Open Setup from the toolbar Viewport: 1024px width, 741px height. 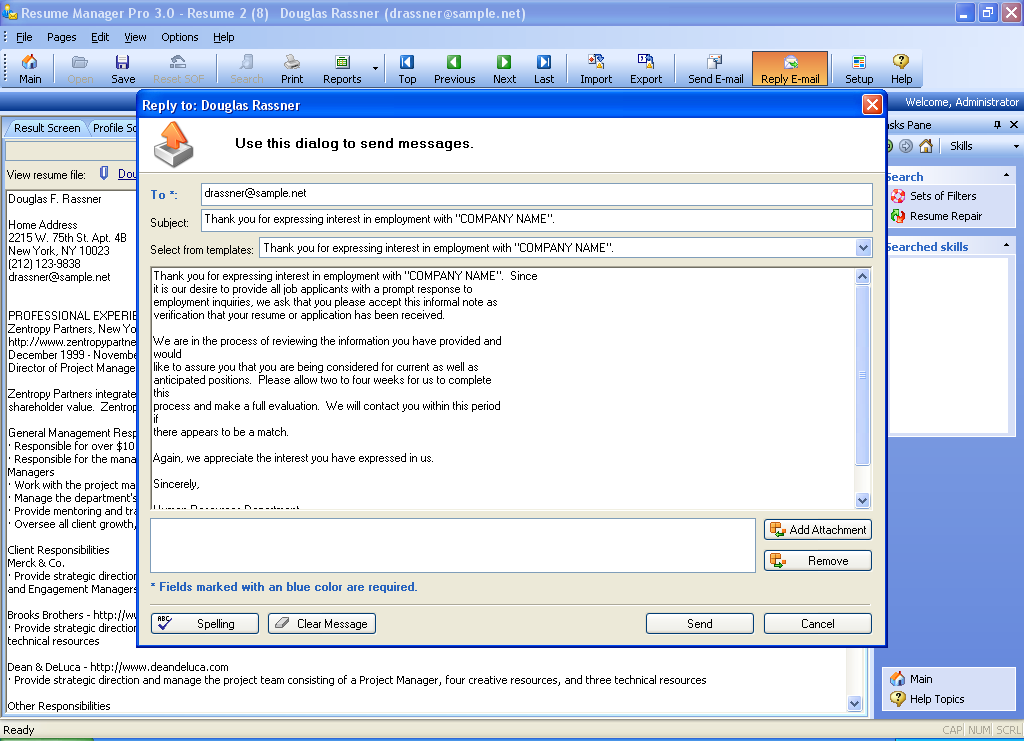coord(859,69)
